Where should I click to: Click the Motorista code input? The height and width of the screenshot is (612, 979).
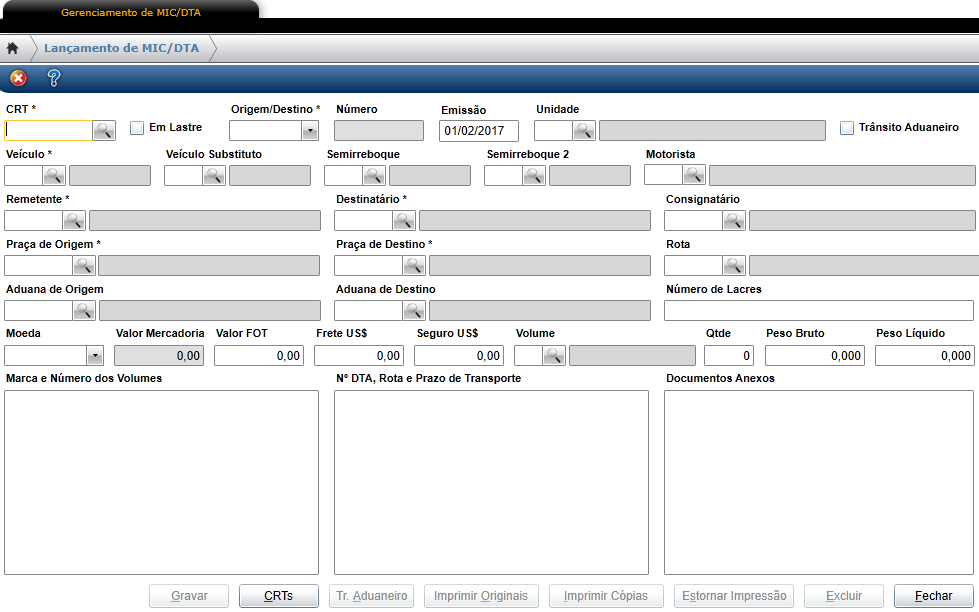pyautogui.click(x=664, y=175)
